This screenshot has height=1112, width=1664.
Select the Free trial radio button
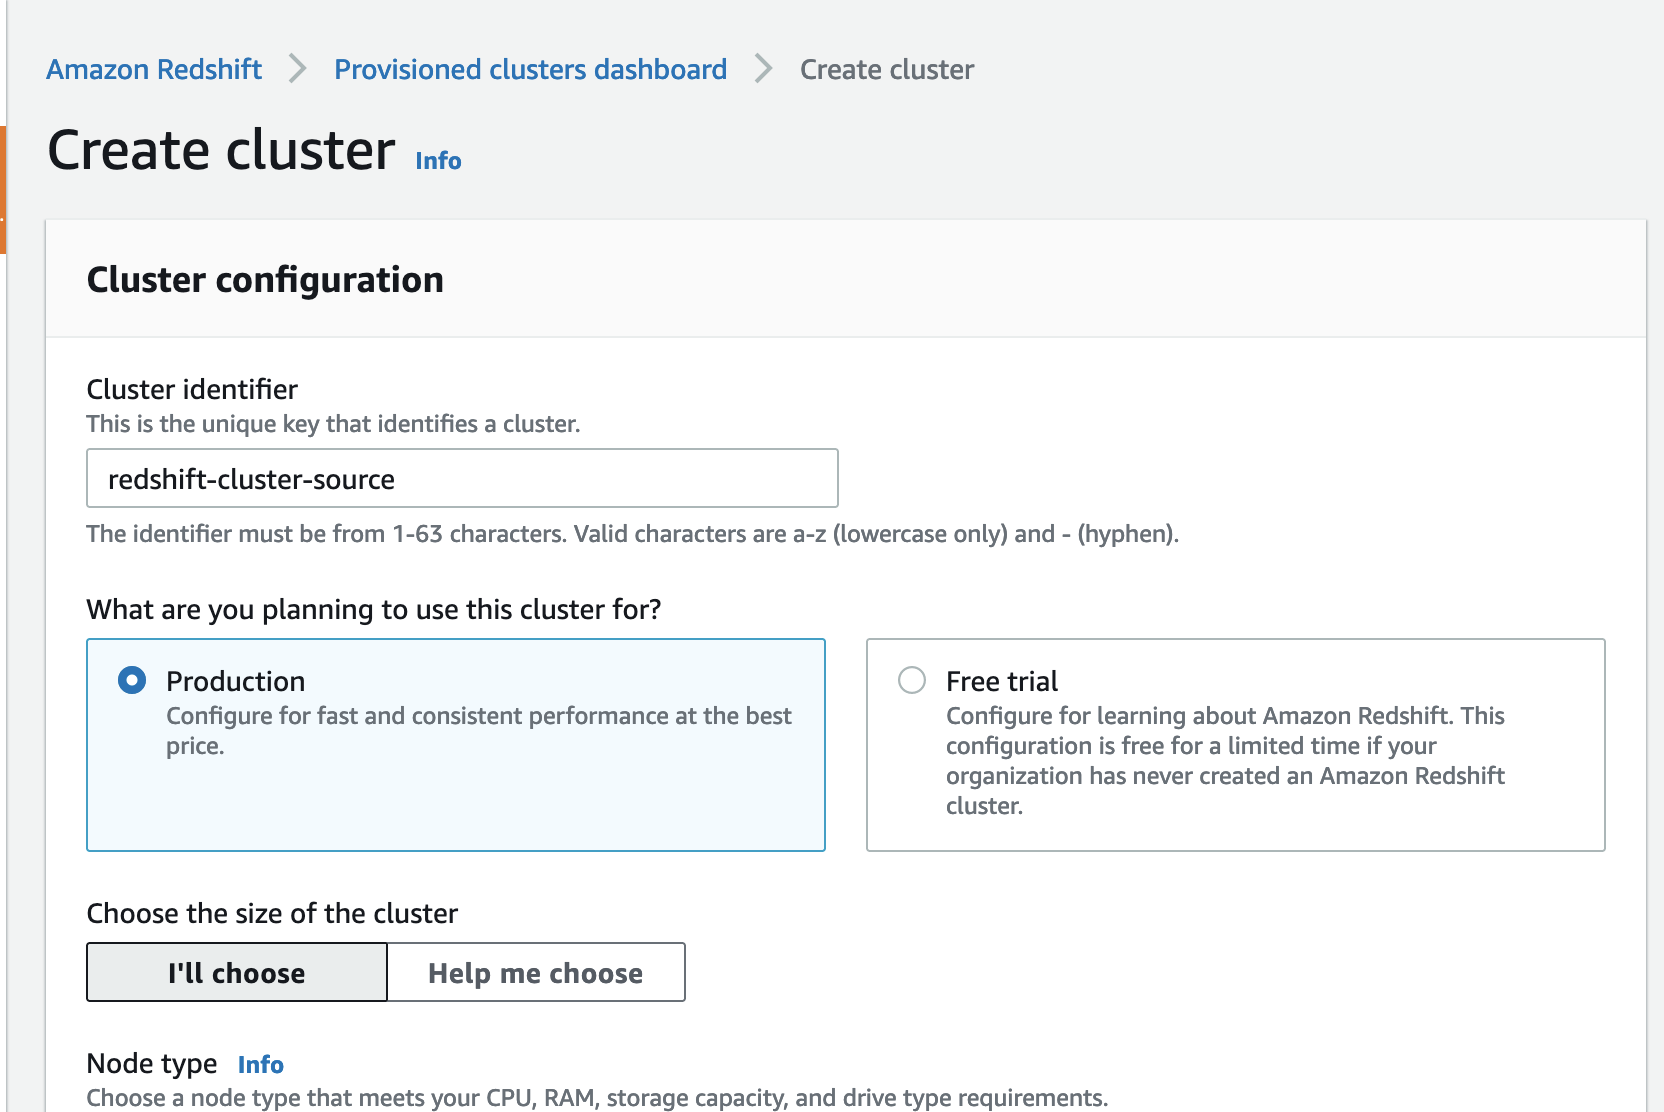coord(912,681)
